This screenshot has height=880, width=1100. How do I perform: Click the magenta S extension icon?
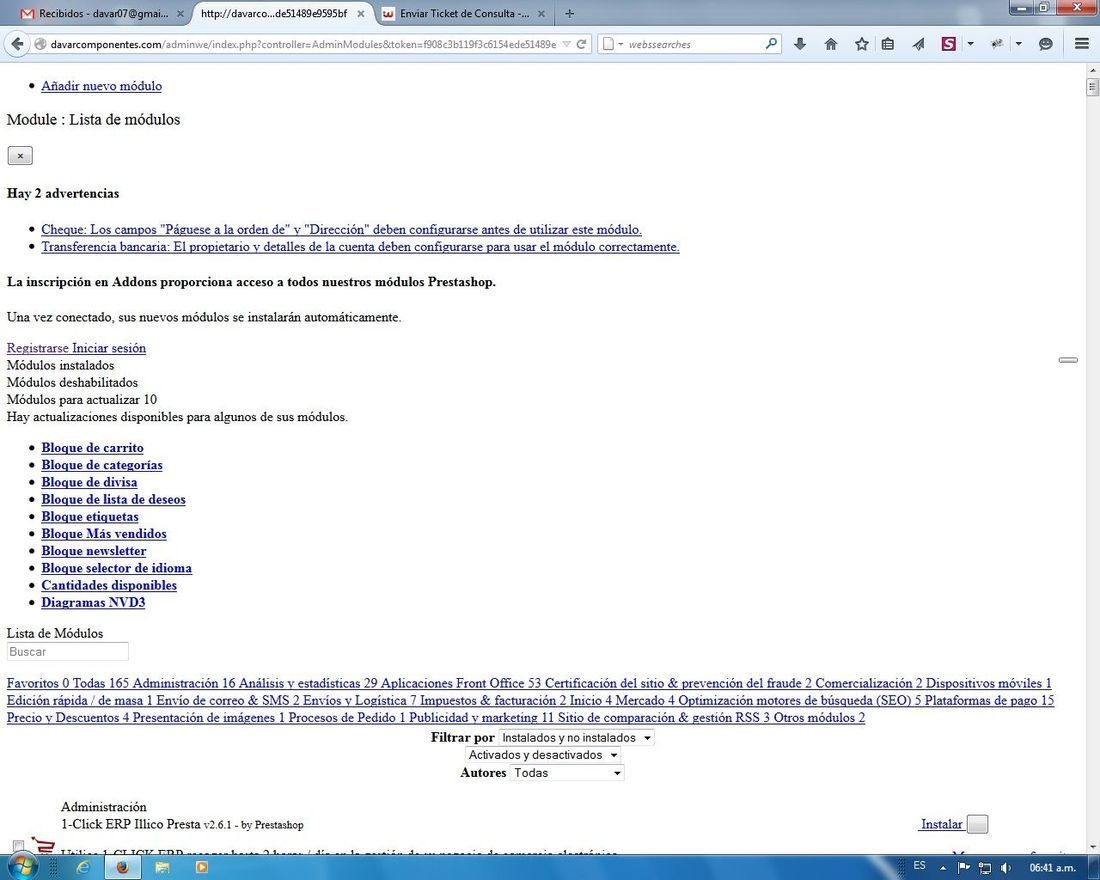tap(948, 44)
